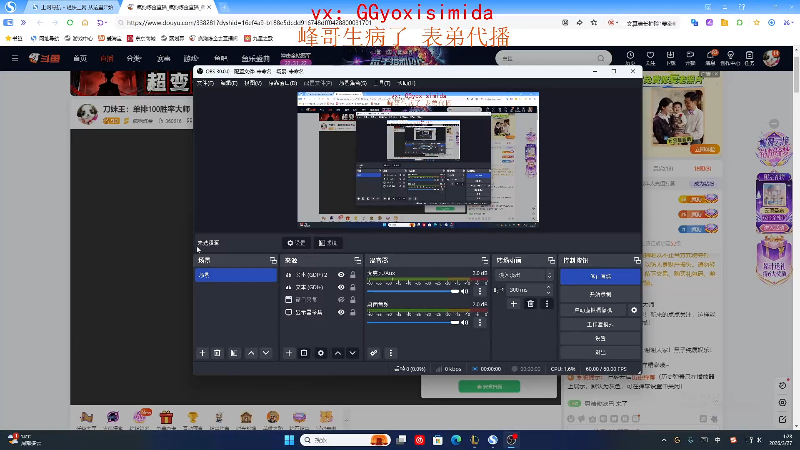Open Windows Start menu

[x=289, y=440]
